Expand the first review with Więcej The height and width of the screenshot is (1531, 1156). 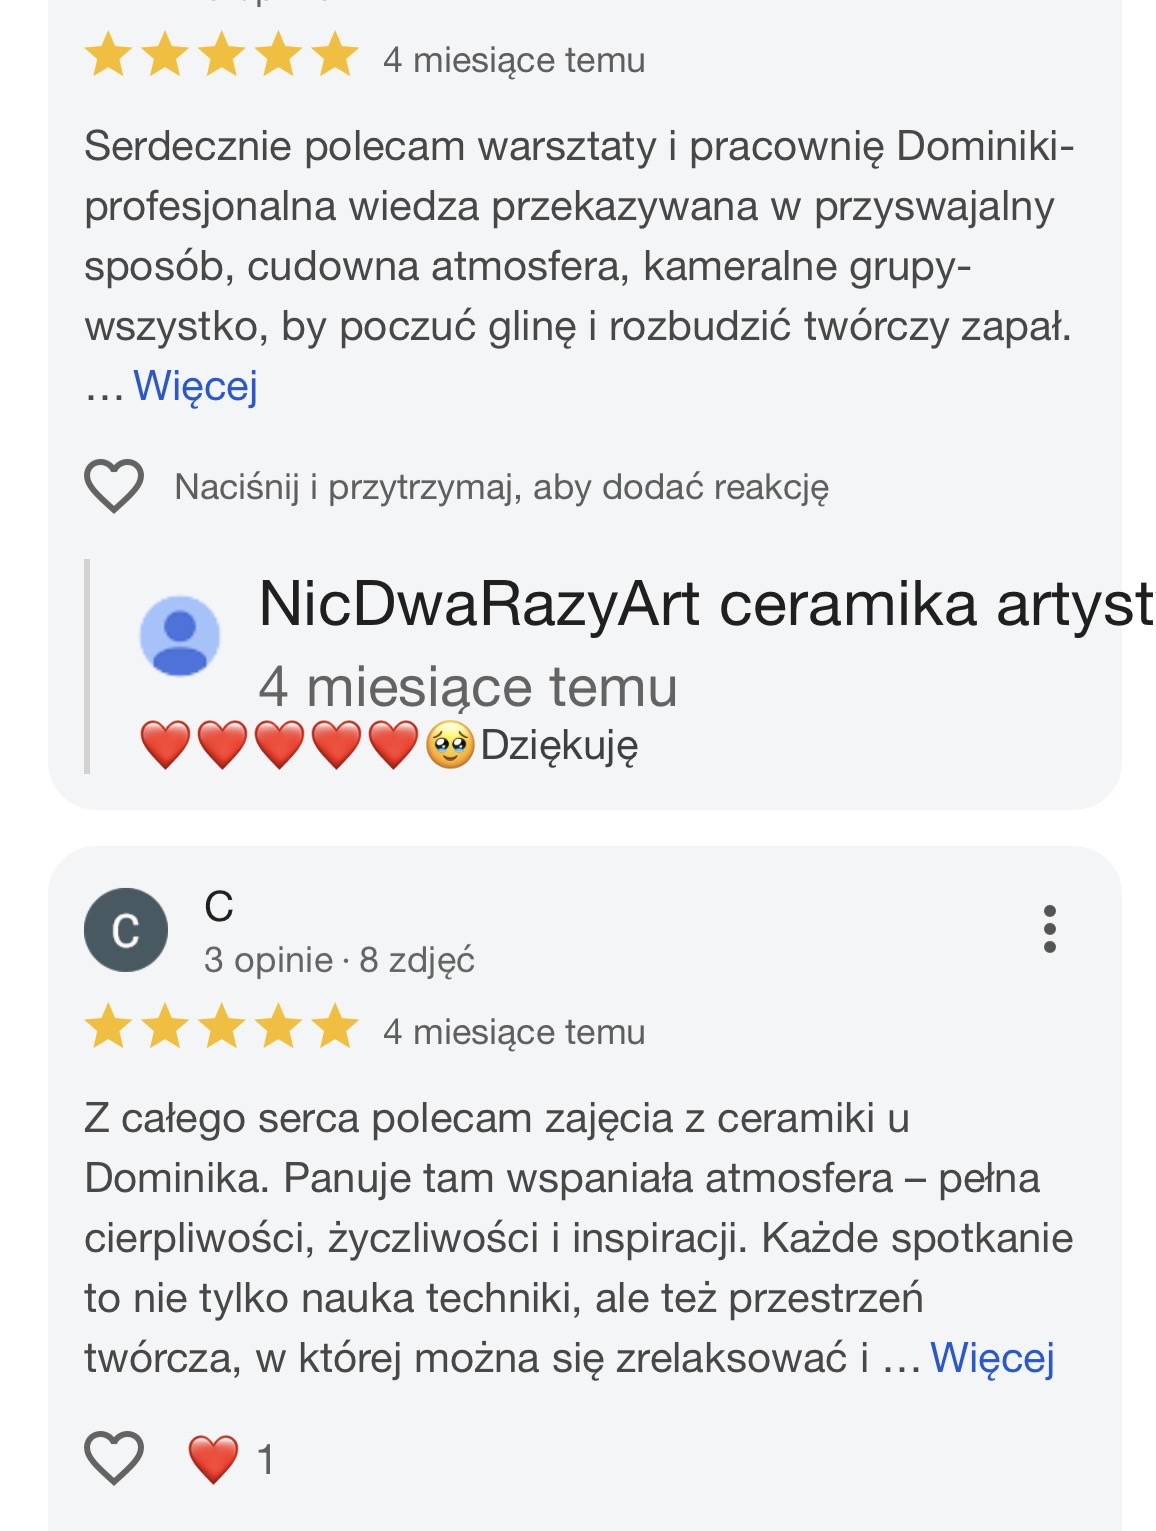[x=196, y=386]
